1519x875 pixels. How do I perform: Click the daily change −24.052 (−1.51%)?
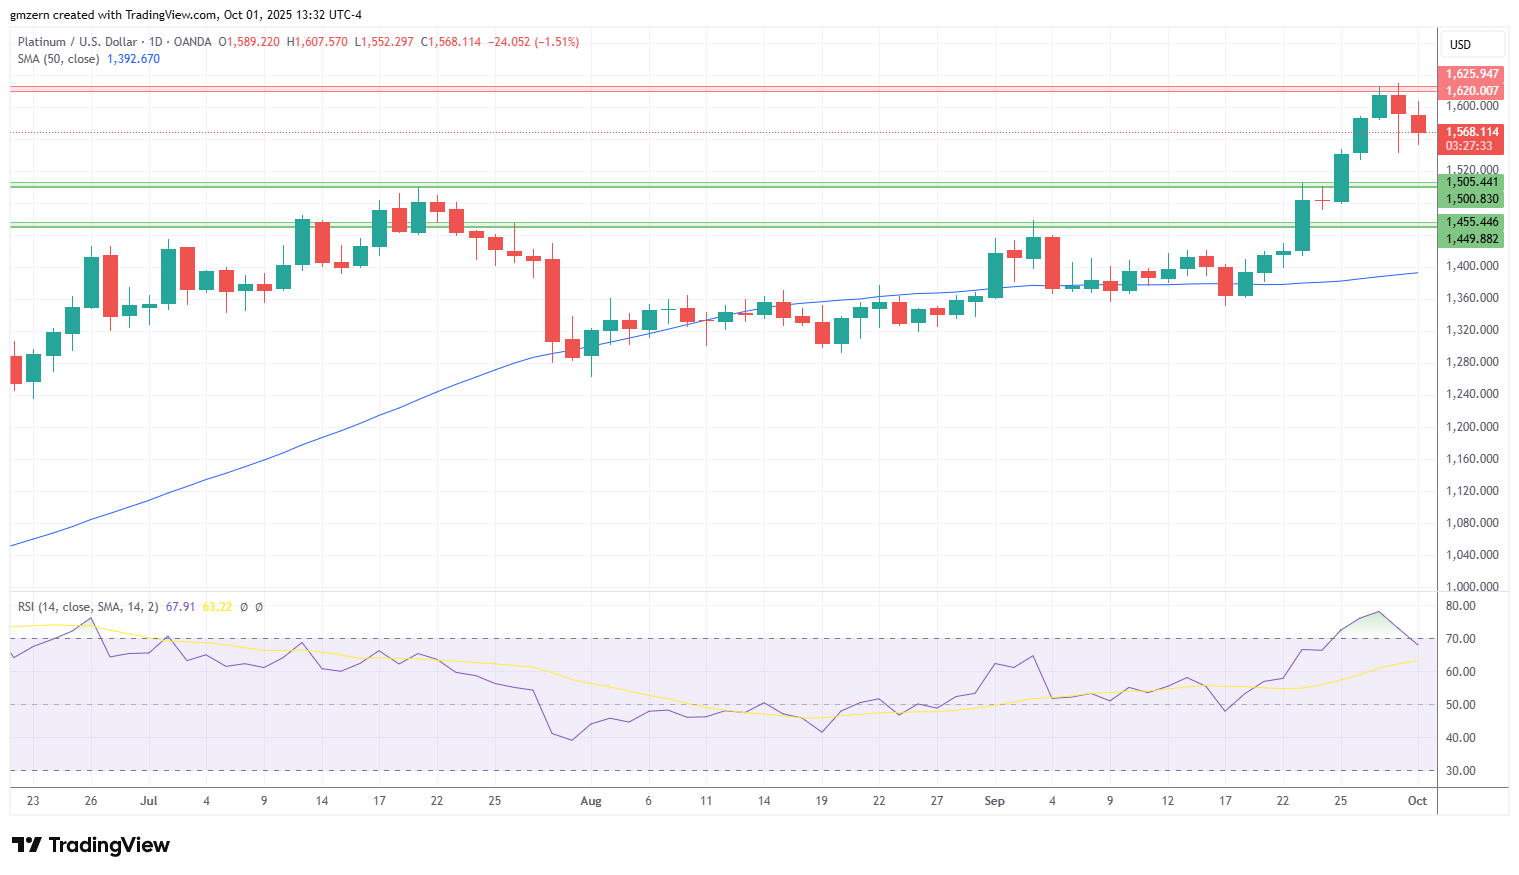[533, 42]
